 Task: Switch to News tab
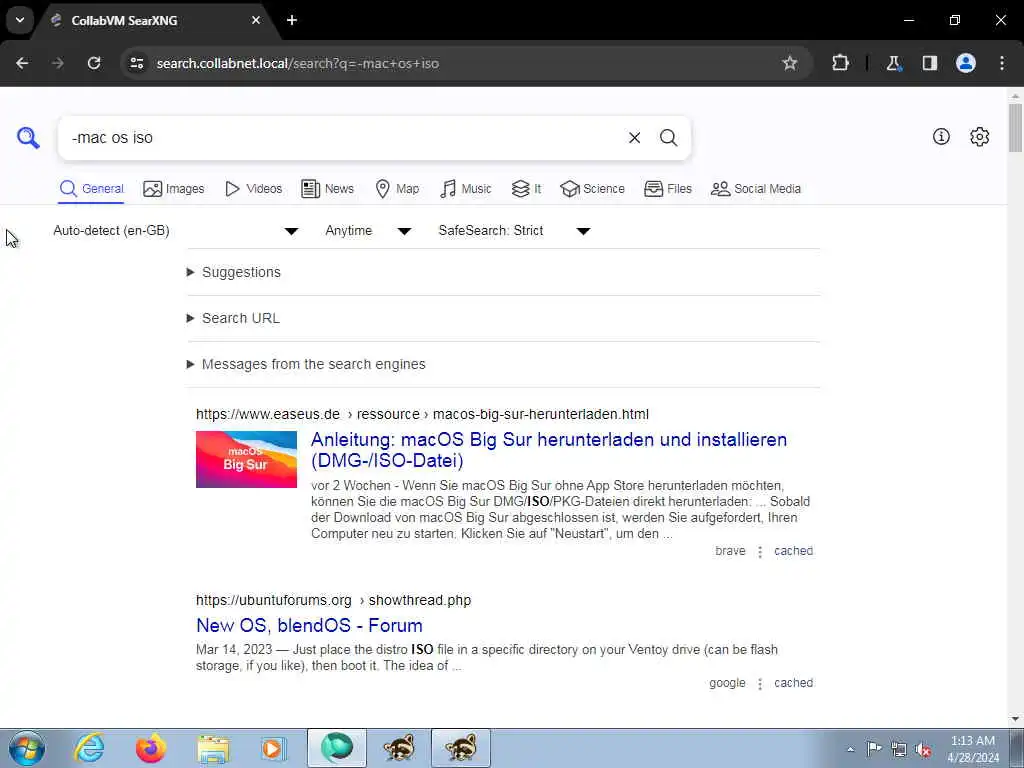pos(327,189)
